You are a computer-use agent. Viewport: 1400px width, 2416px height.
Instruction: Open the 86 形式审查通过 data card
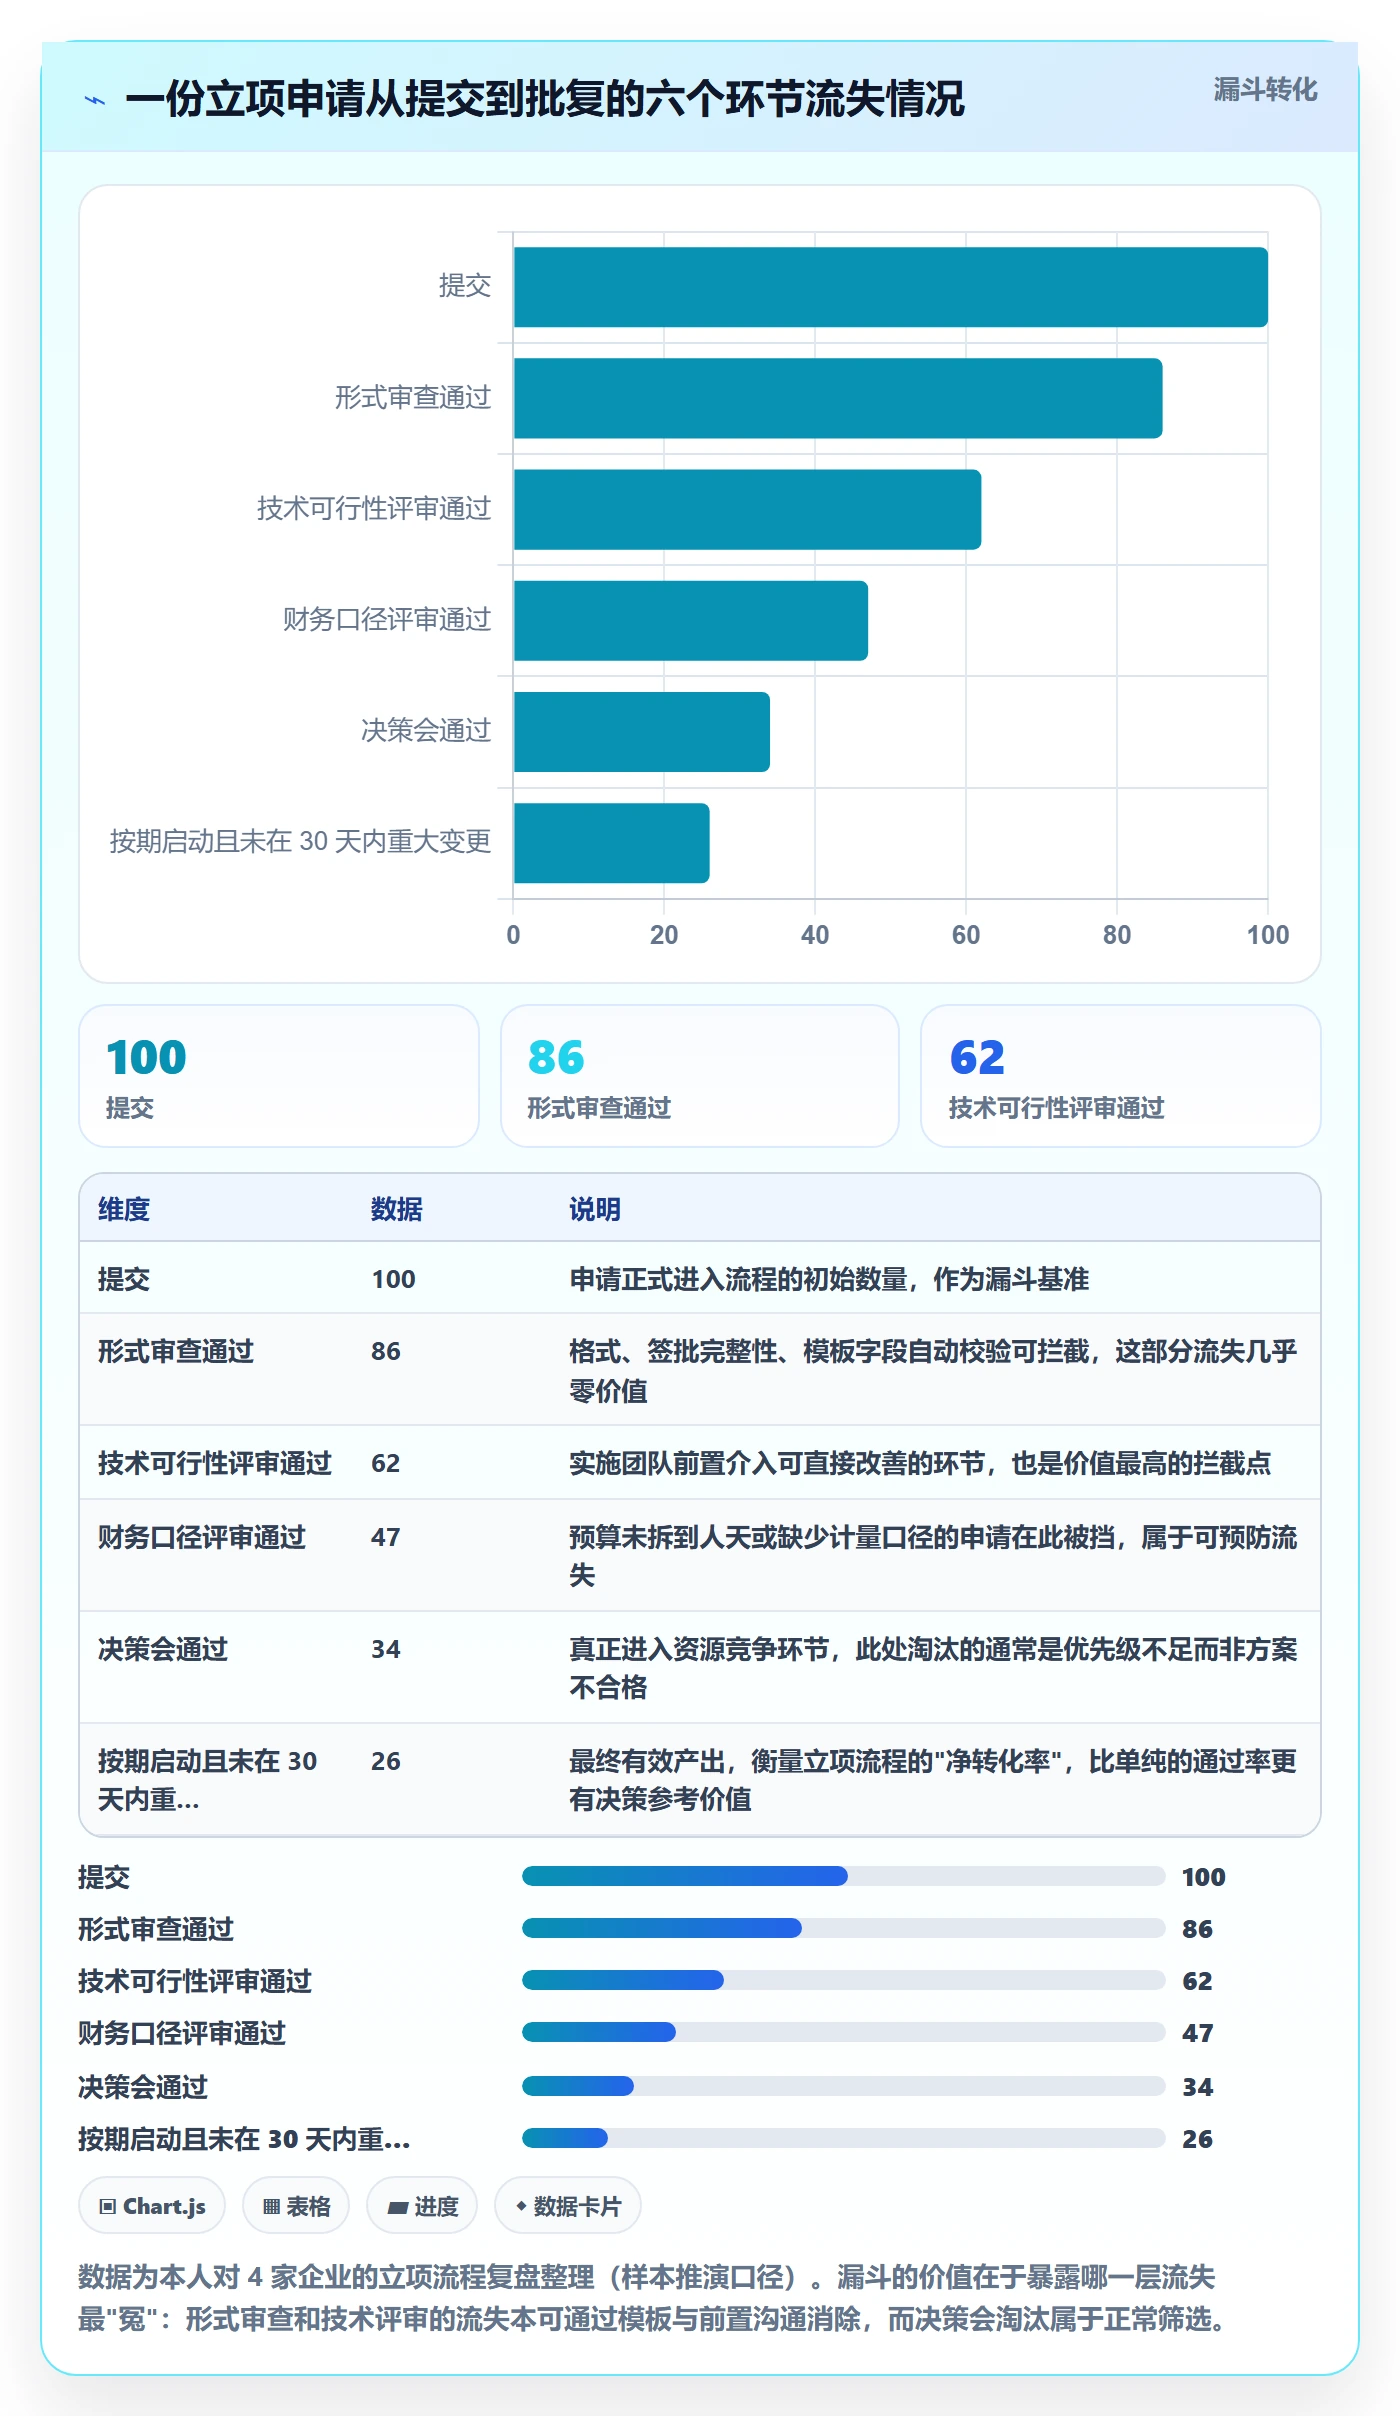click(x=700, y=1076)
